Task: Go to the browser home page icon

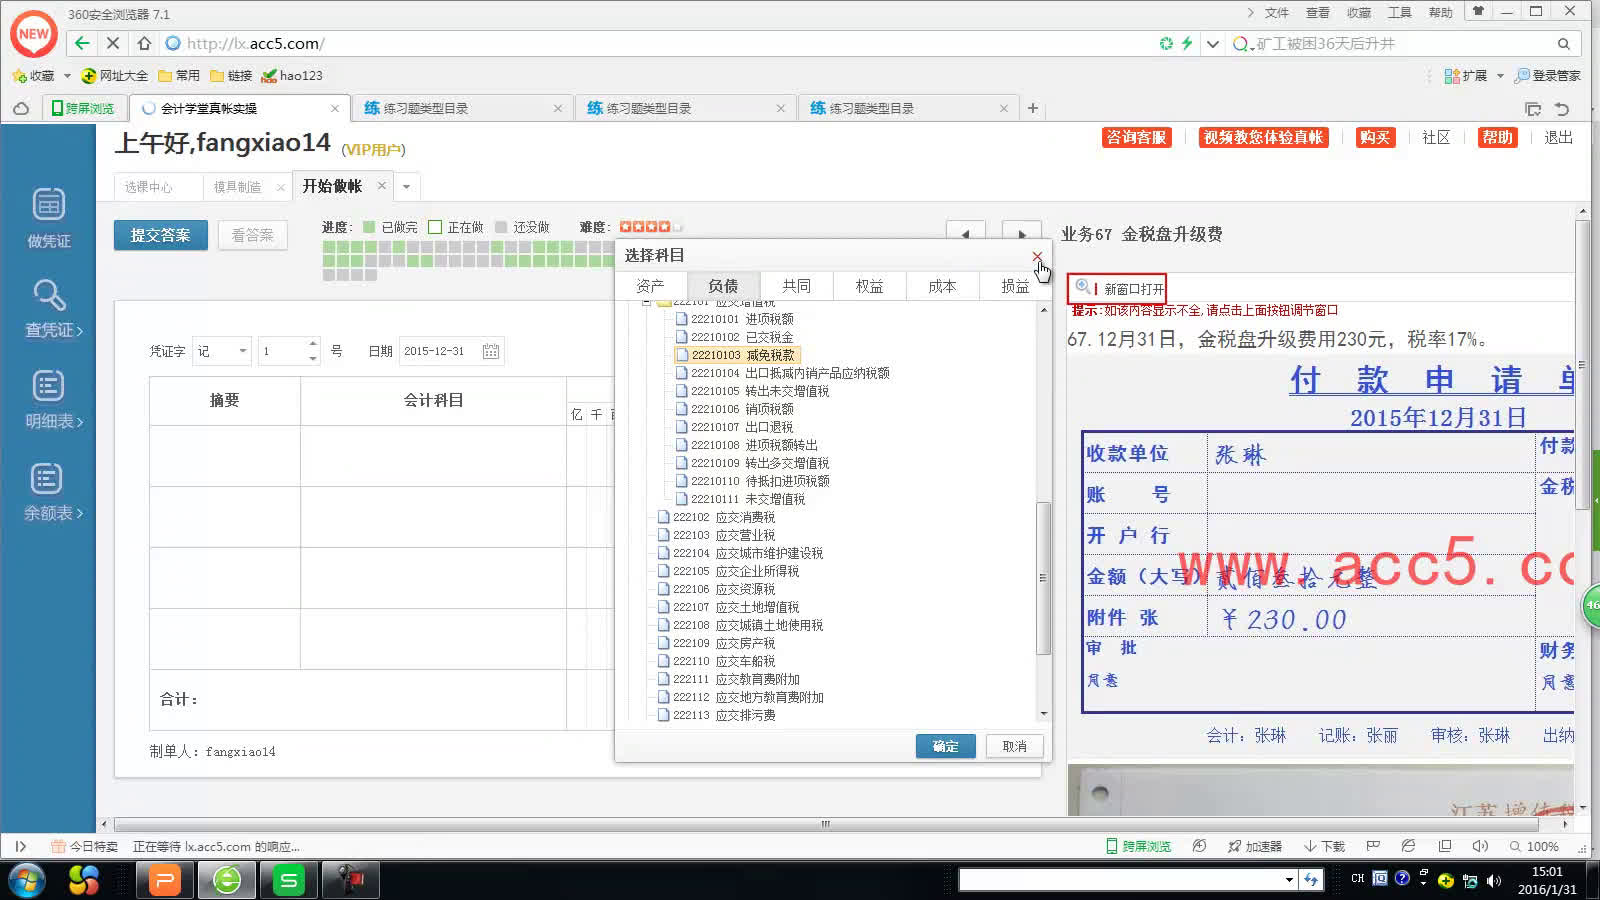Action: click(x=144, y=43)
